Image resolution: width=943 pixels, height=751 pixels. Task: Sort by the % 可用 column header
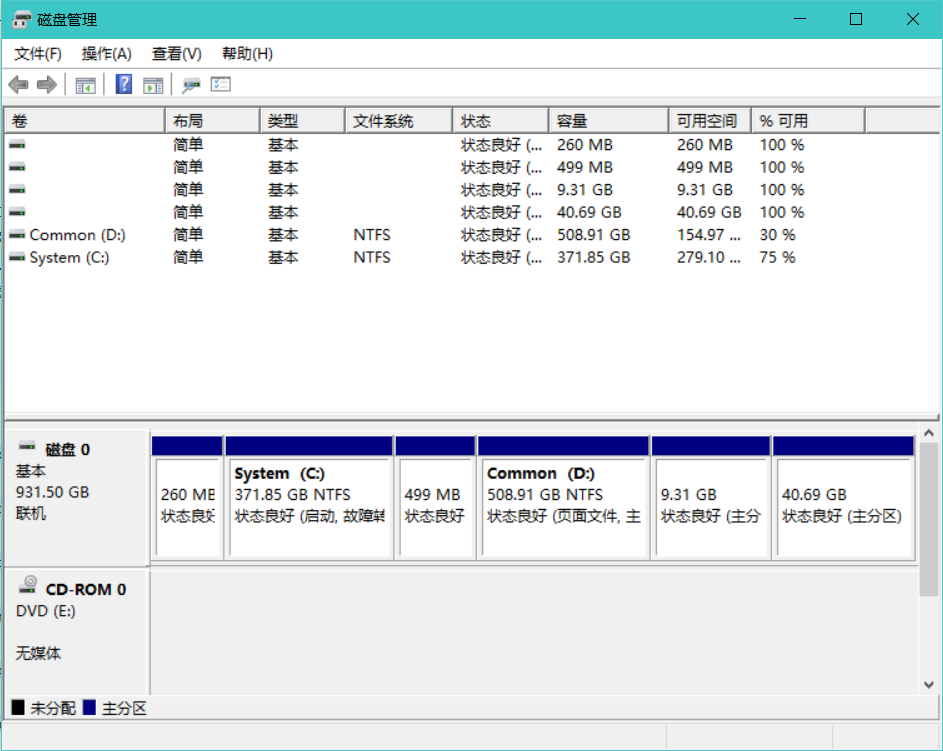pyautogui.click(x=809, y=121)
